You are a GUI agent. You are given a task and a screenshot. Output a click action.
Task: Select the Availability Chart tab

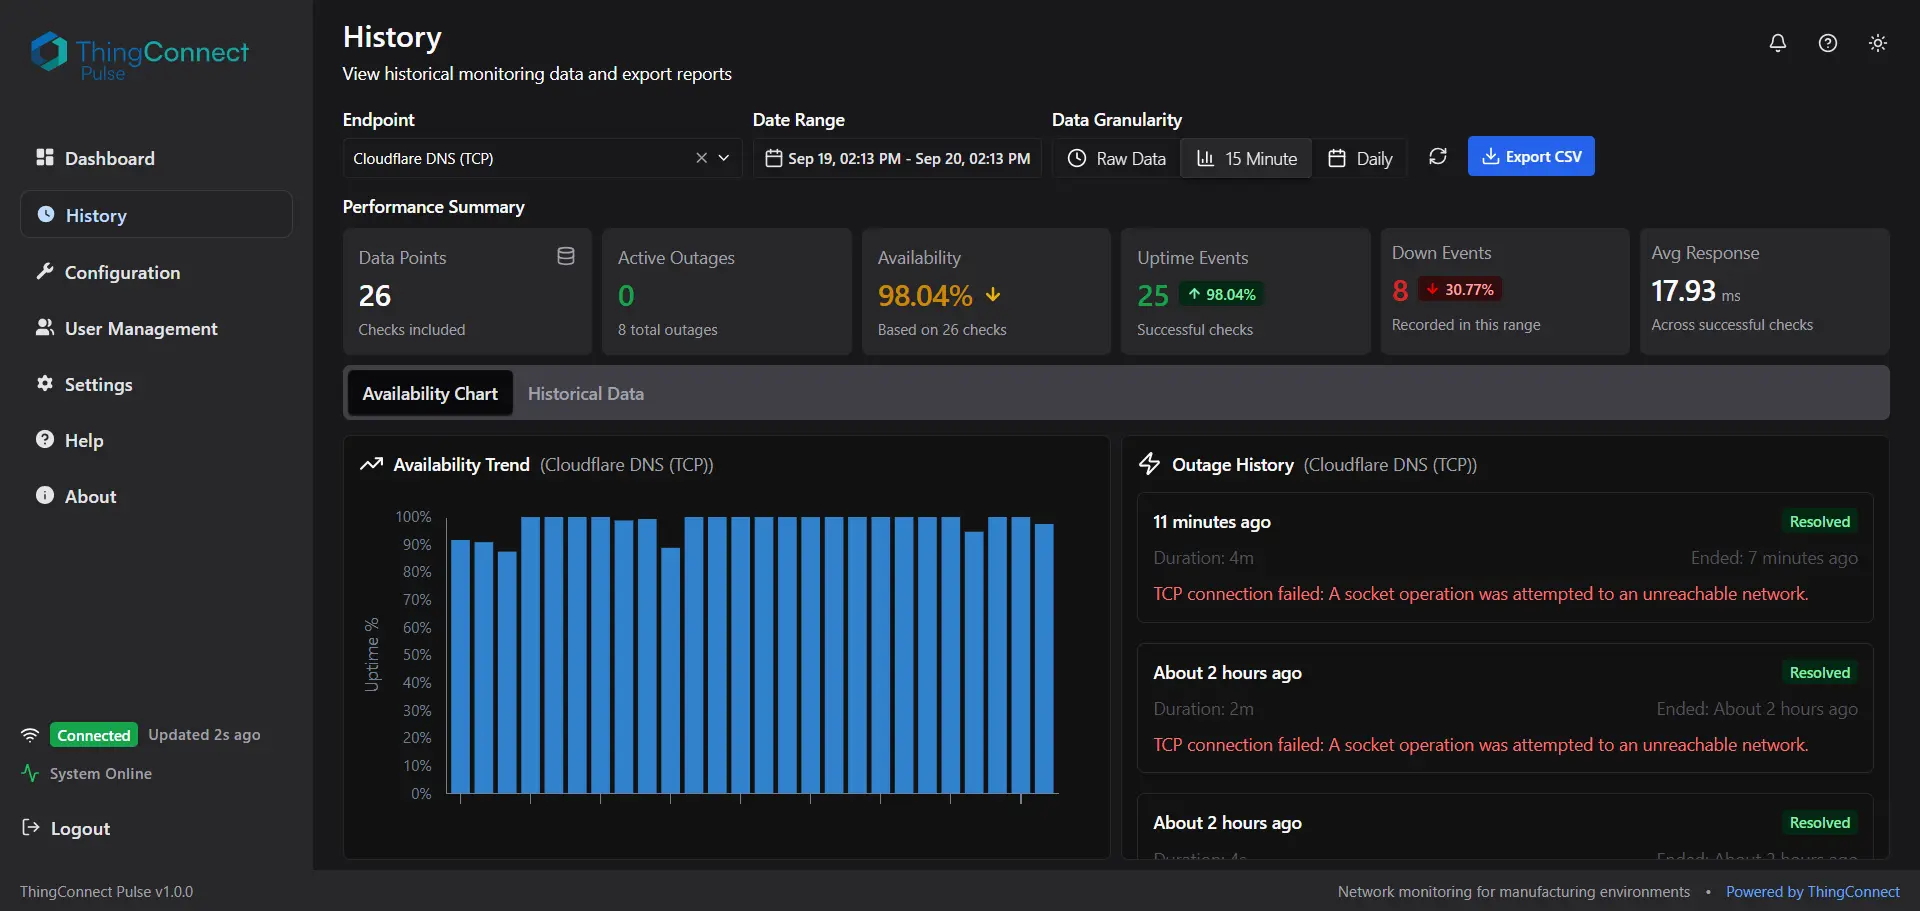click(x=430, y=394)
